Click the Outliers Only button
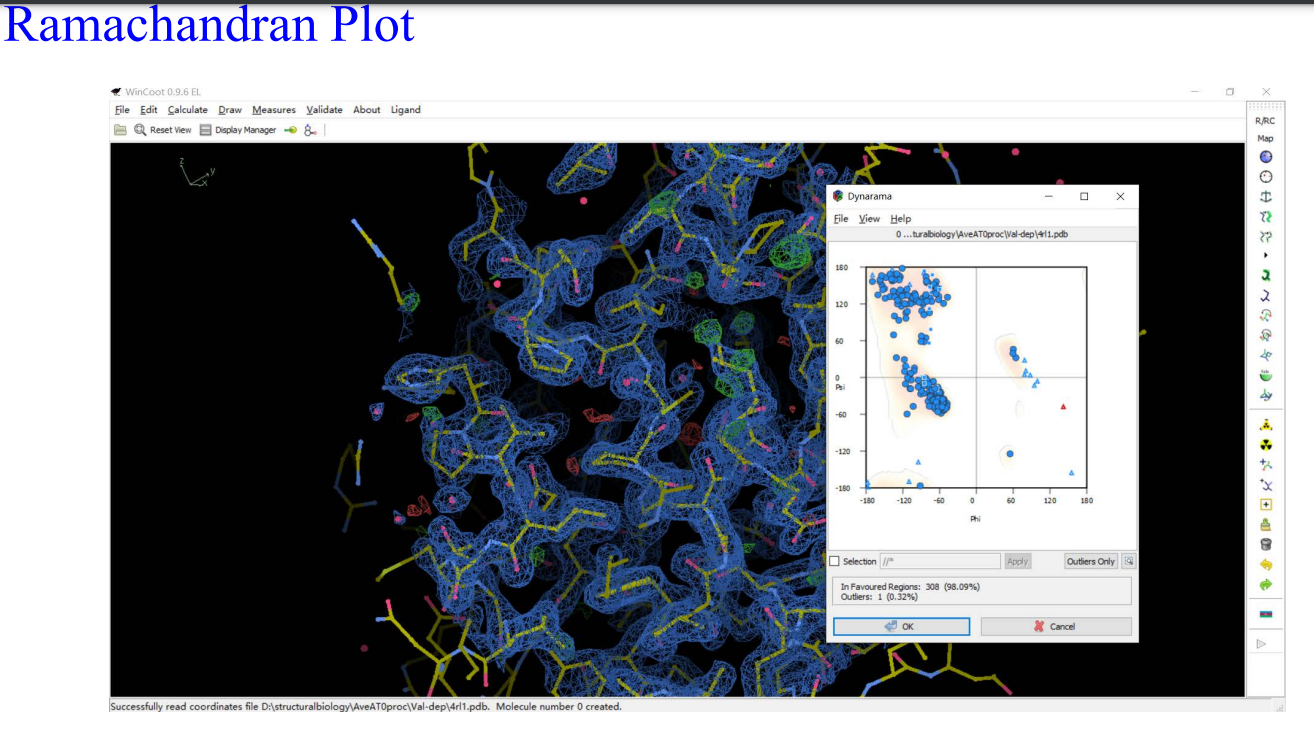The image size is (1314, 731). coord(1091,561)
